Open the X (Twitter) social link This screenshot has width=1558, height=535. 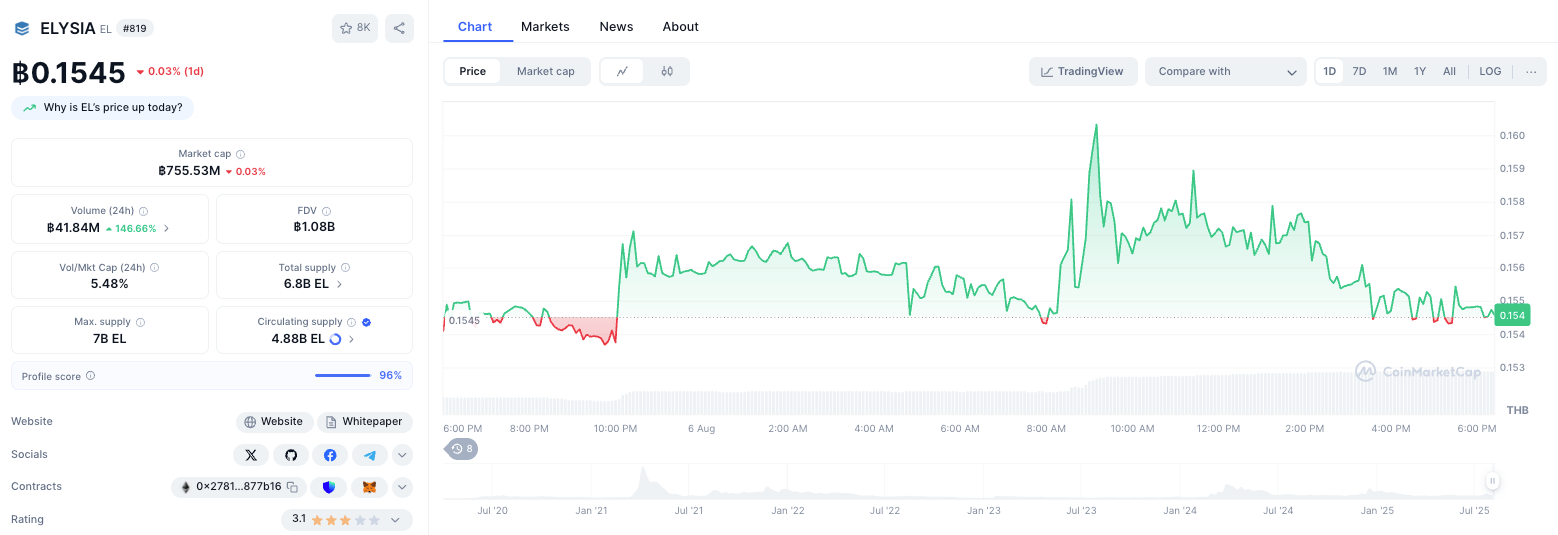click(251, 455)
